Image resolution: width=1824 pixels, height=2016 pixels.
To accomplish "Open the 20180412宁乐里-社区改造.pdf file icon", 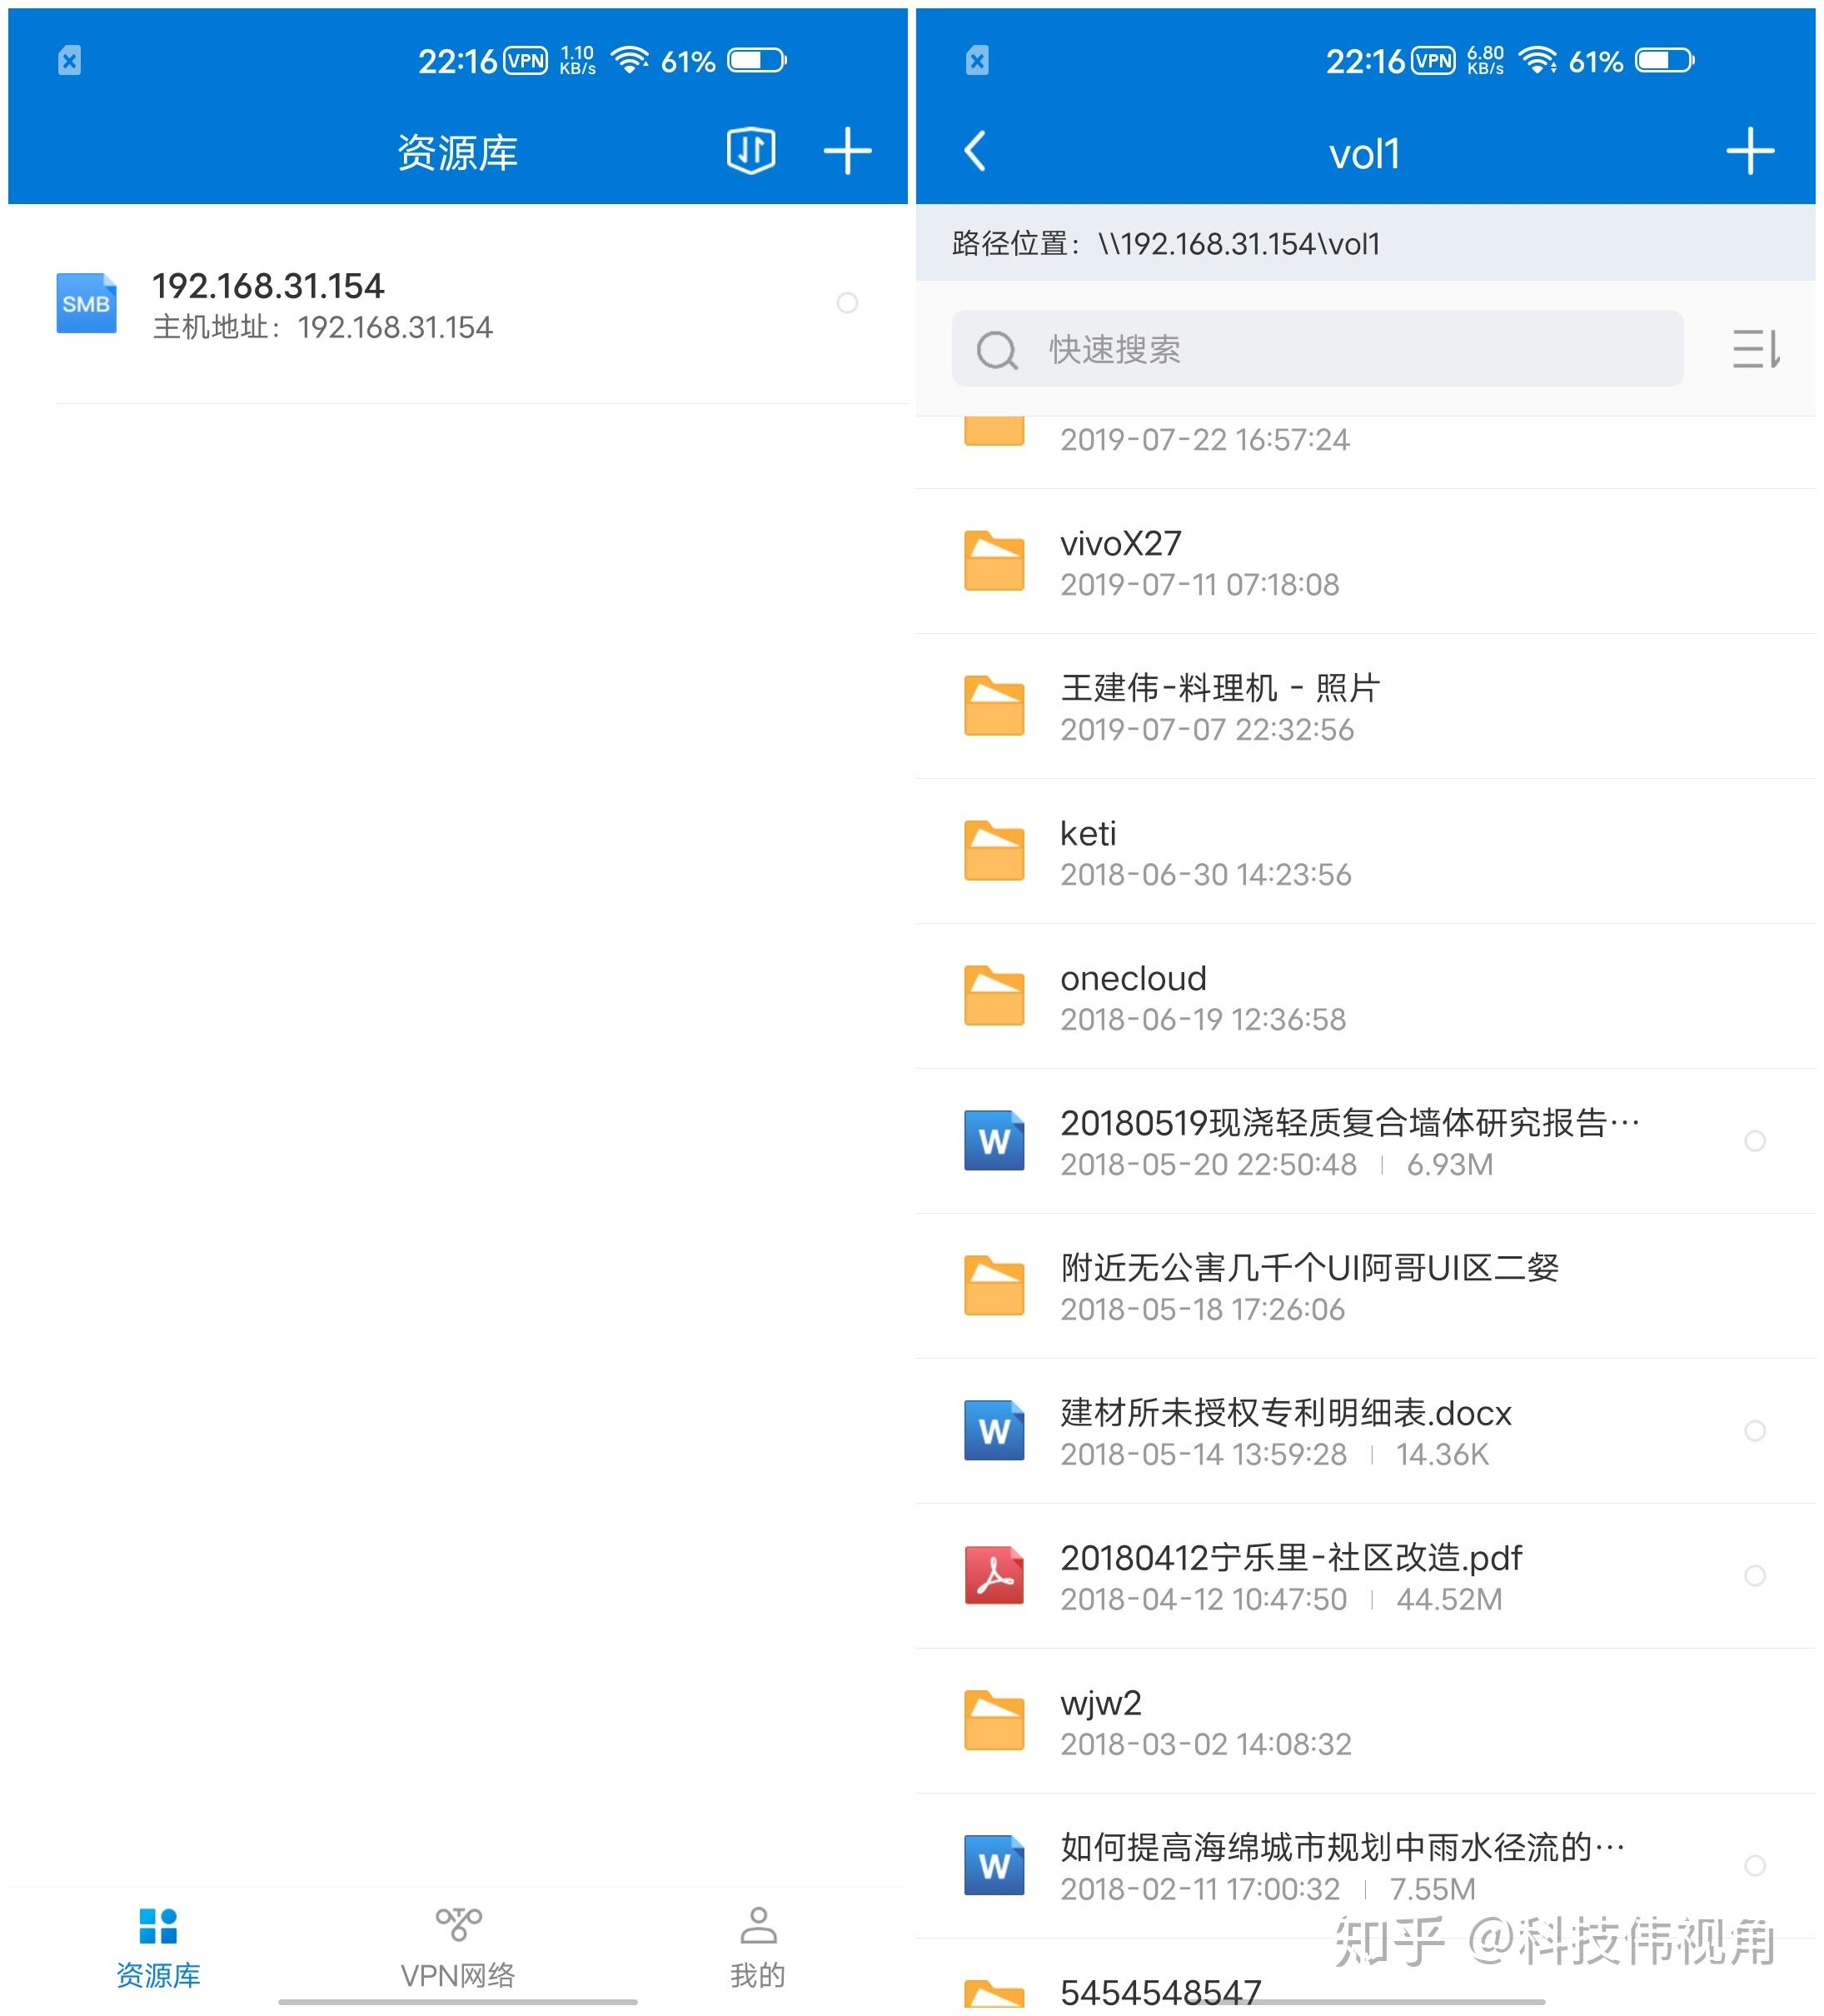I will (x=993, y=1575).
